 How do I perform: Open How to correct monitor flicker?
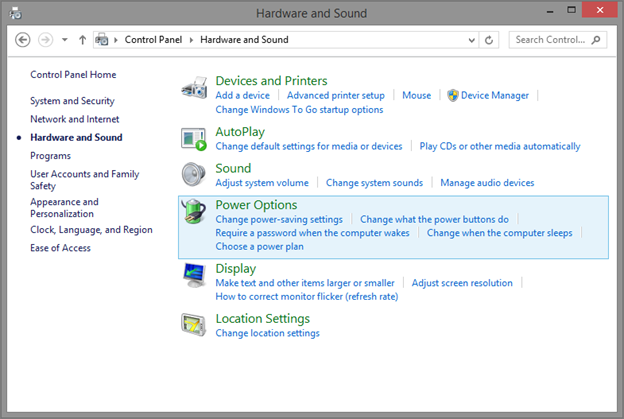[307, 297]
